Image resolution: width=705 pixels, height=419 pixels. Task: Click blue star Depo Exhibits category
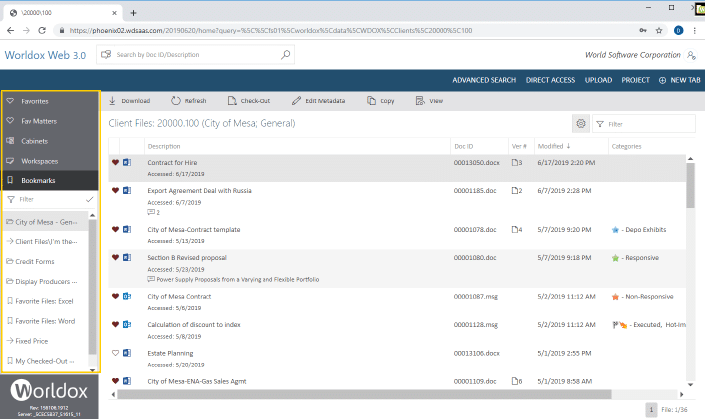point(616,230)
